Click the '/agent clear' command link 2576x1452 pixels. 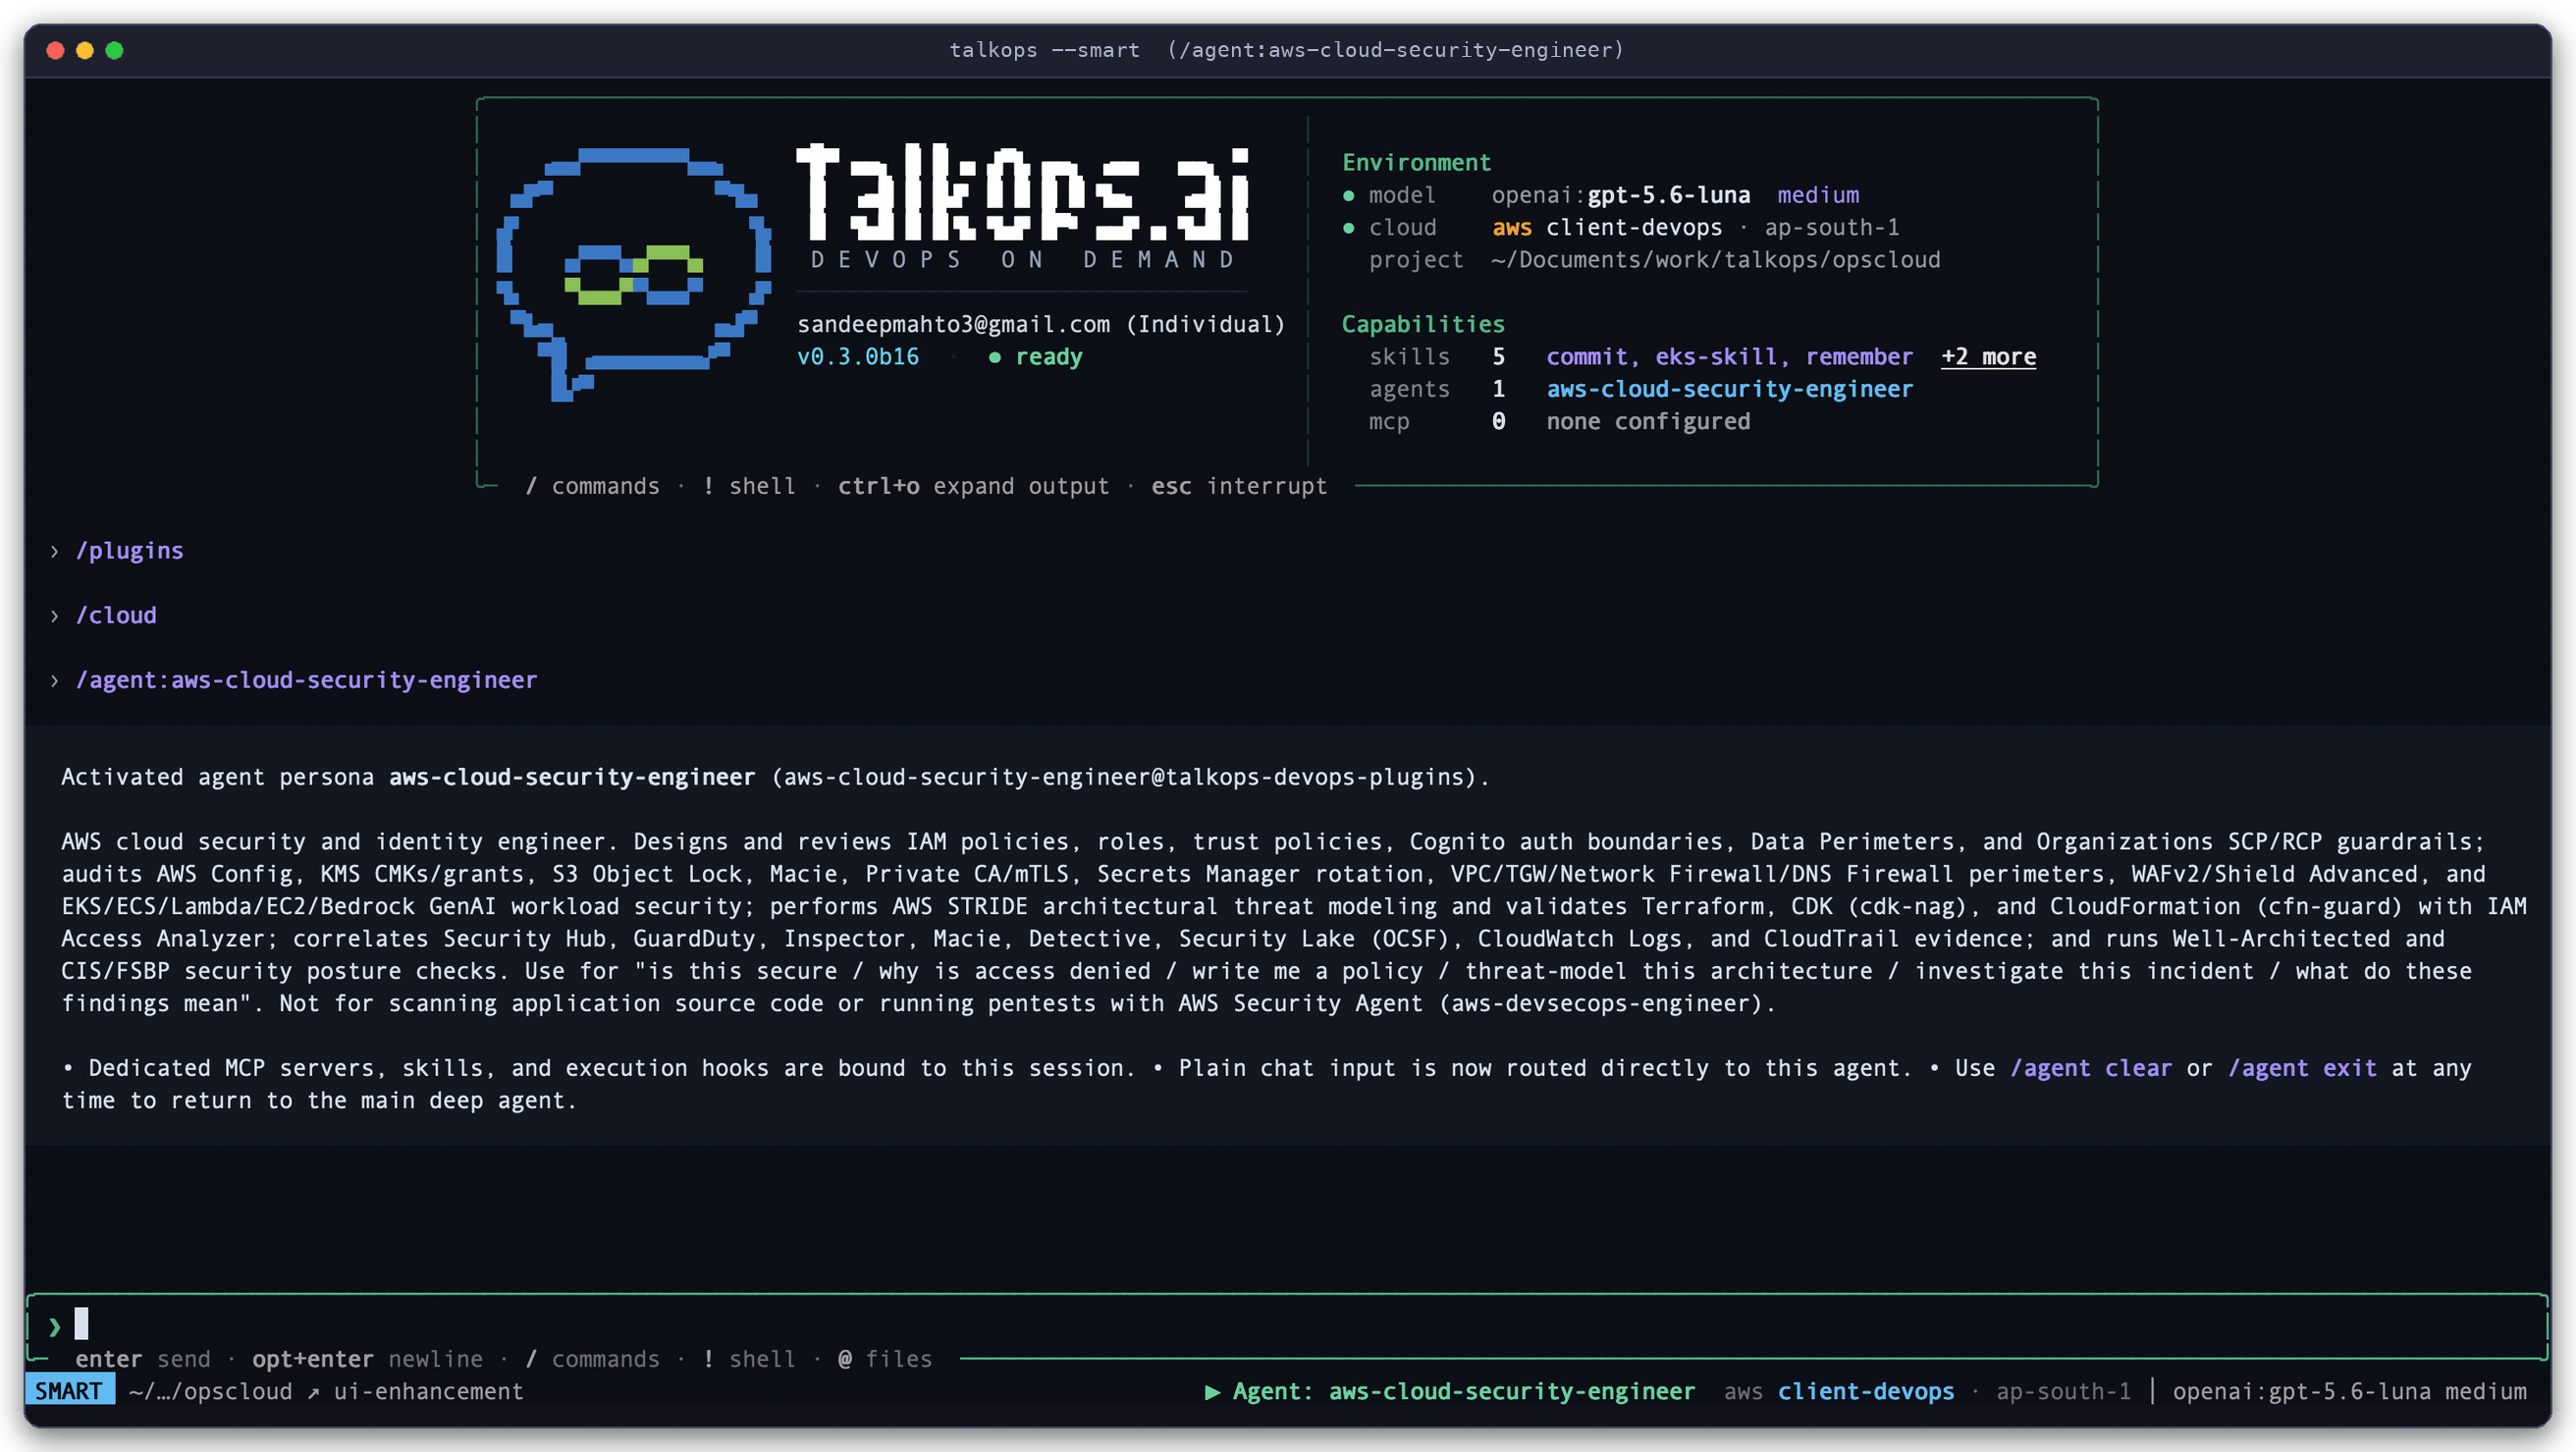(x=2091, y=1068)
